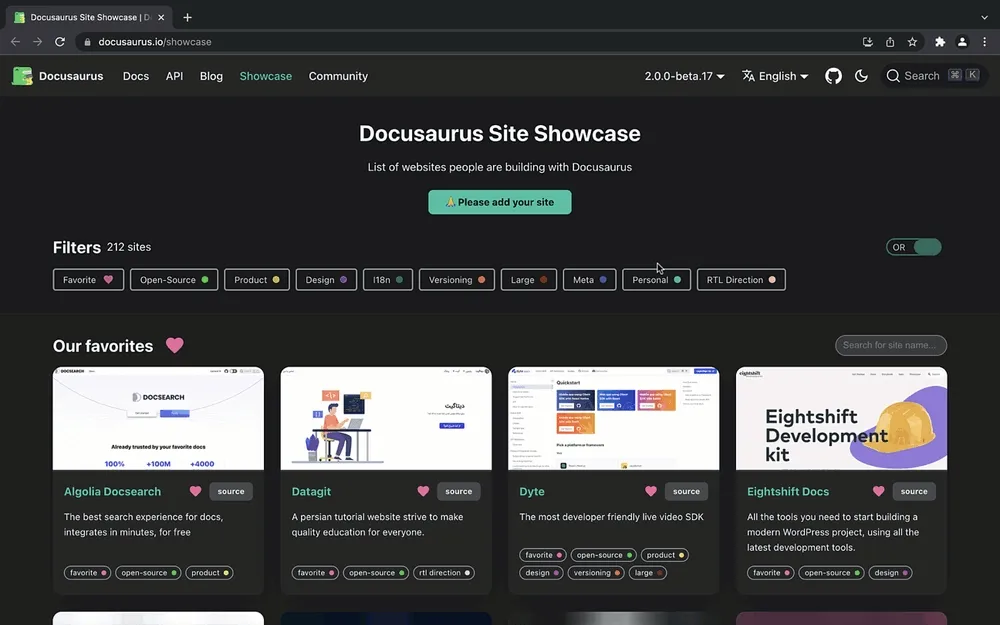Viewport: 1000px width, 625px height.
Task: Open source button on Dyte card
Action: [x=686, y=491]
